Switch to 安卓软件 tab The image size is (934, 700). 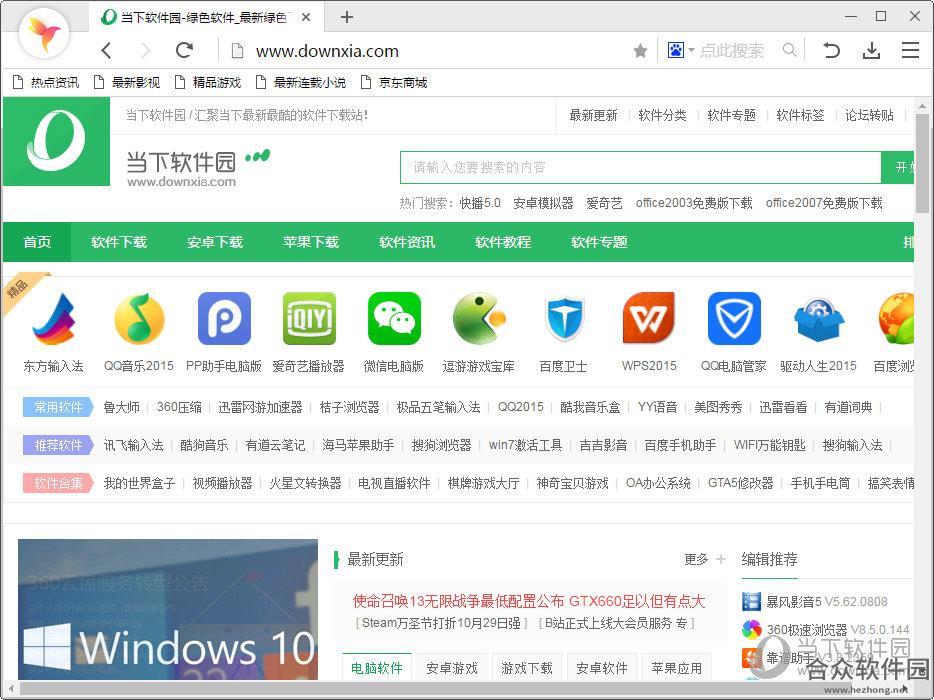tap(602, 668)
